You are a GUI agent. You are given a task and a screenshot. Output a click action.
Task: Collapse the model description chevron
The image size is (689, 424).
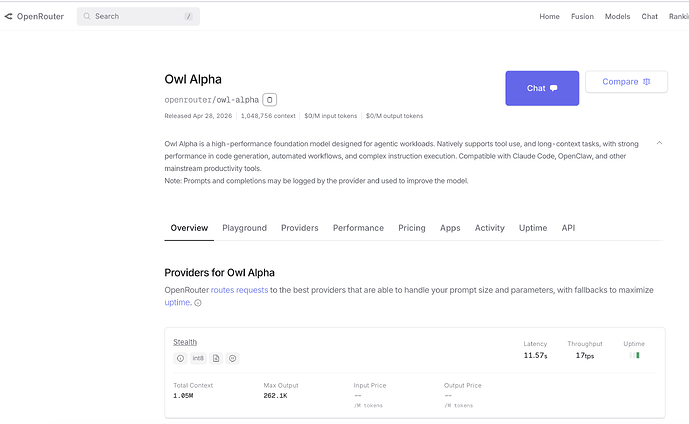coord(659,143)
